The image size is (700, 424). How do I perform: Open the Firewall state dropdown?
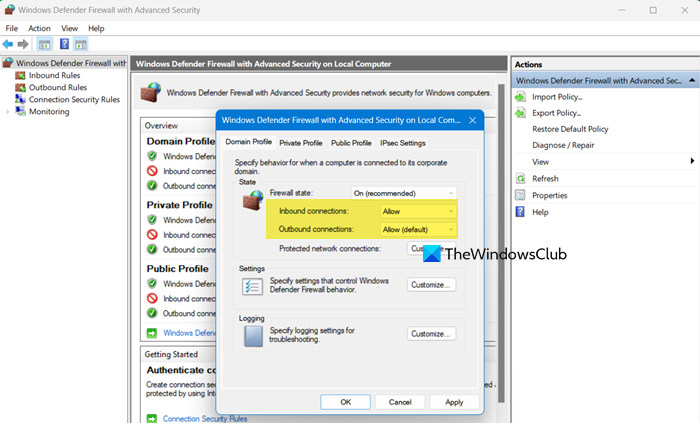tap(404, 193)
